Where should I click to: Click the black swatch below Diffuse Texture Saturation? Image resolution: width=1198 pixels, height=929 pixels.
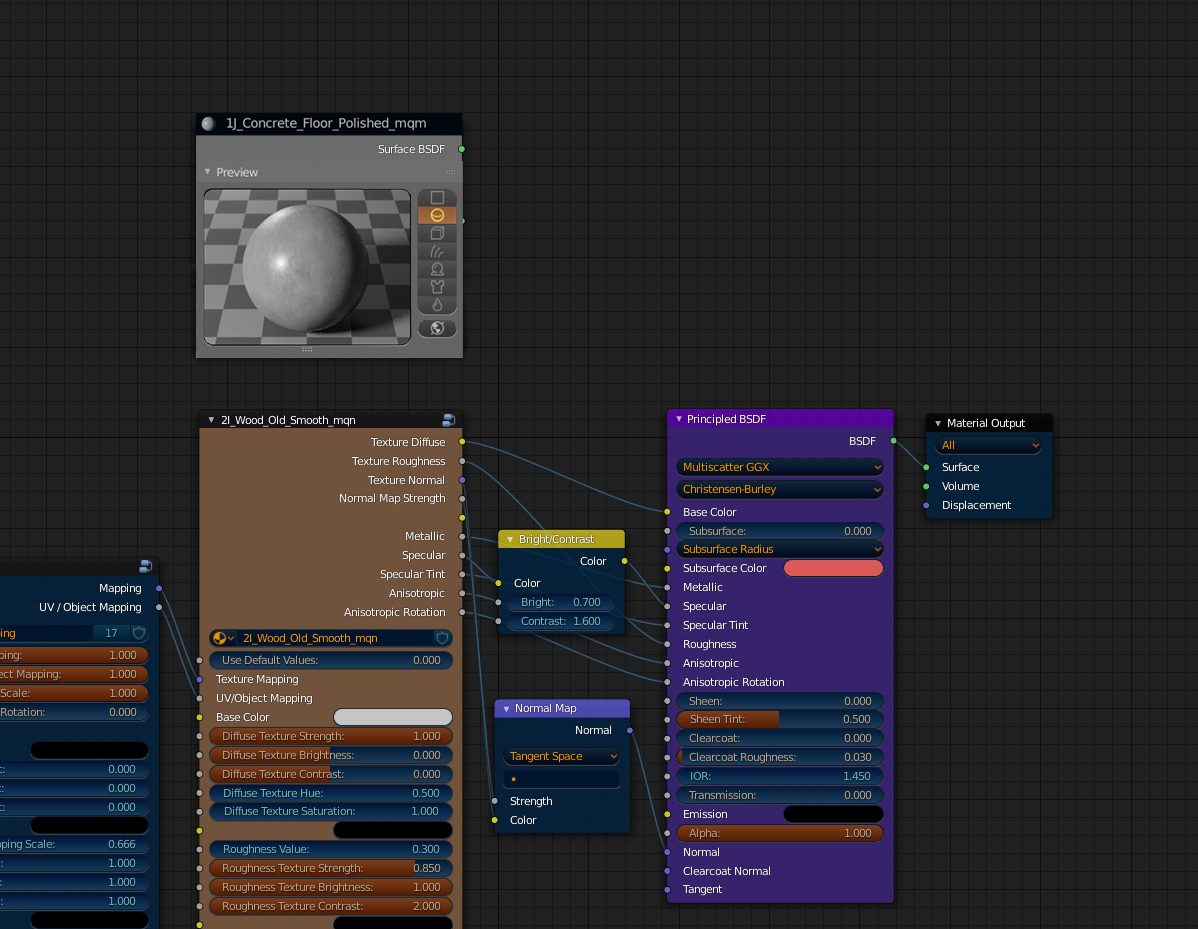click(x=393, y=830)
